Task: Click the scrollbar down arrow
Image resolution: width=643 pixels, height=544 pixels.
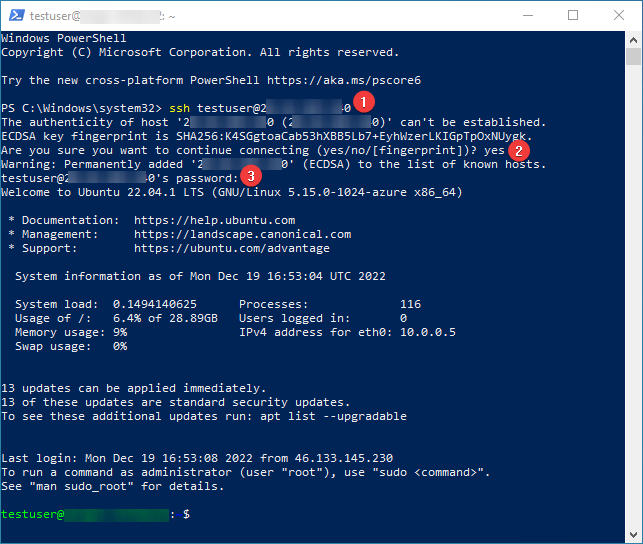Action: coord(634,535)
